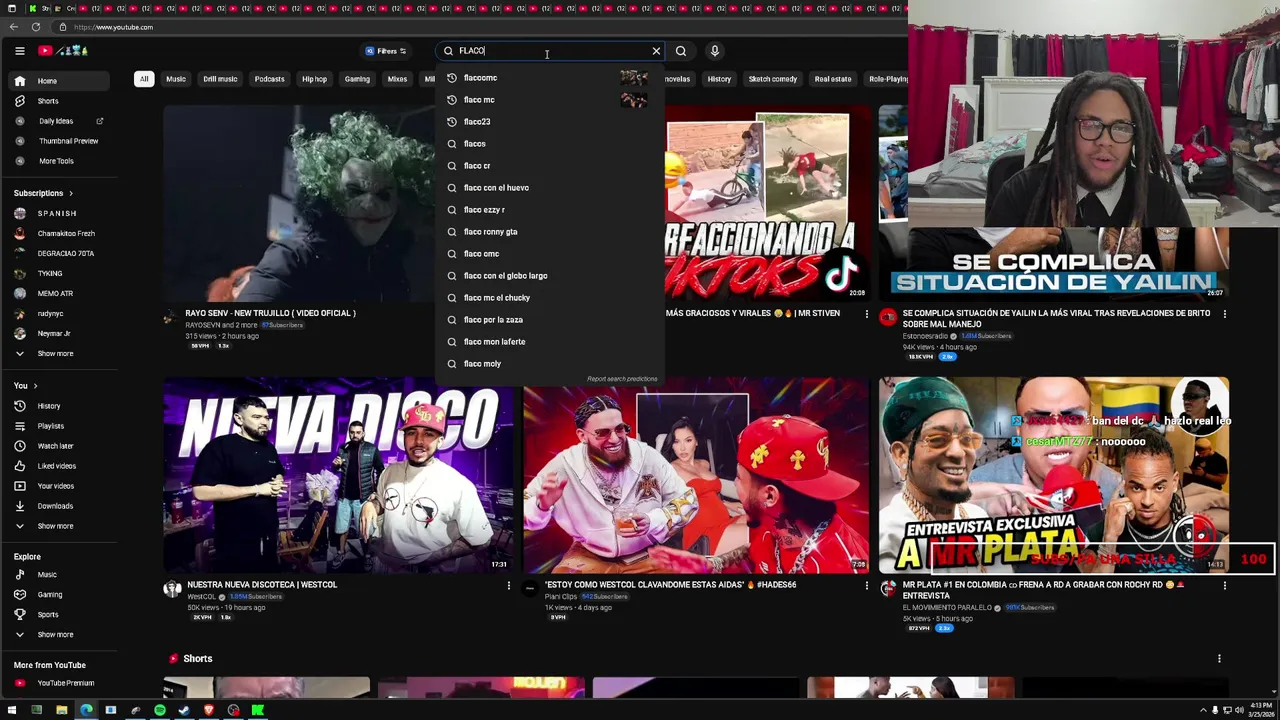Open the NUEVA DISCO Westcol video thumbnail
This screenshot has height=720, width=1280.
point(339,475)
